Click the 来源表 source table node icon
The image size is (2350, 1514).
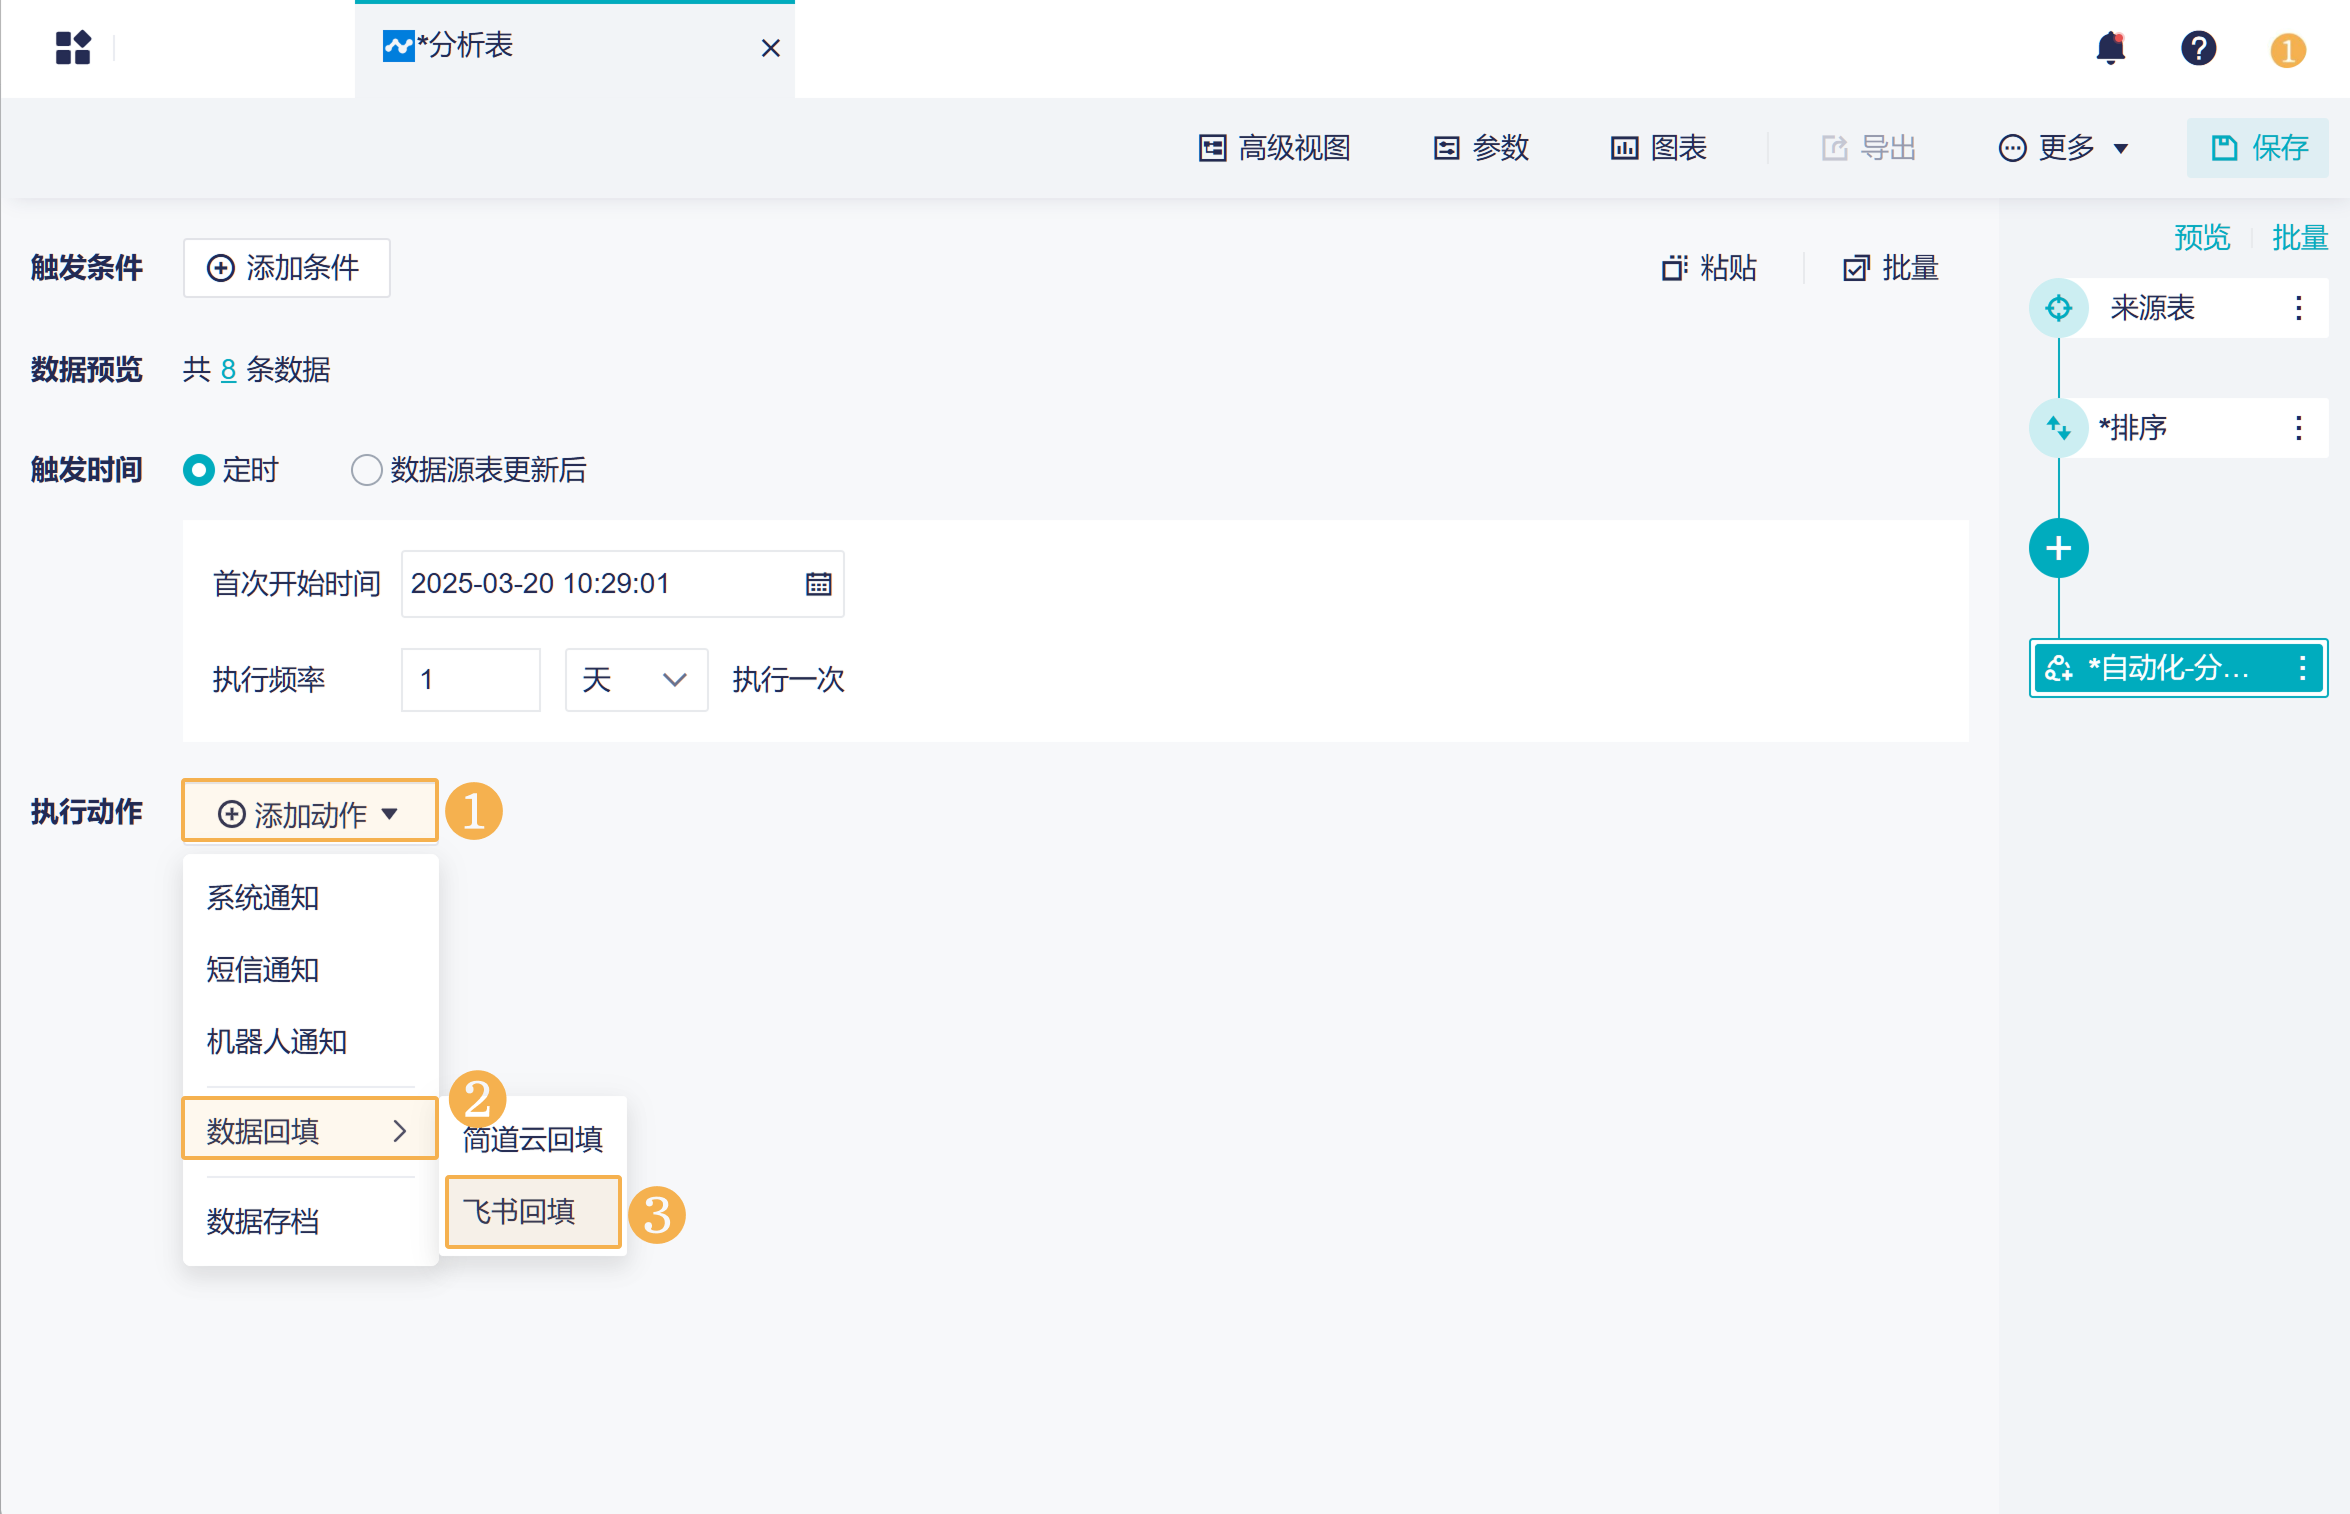[2058, 308]
